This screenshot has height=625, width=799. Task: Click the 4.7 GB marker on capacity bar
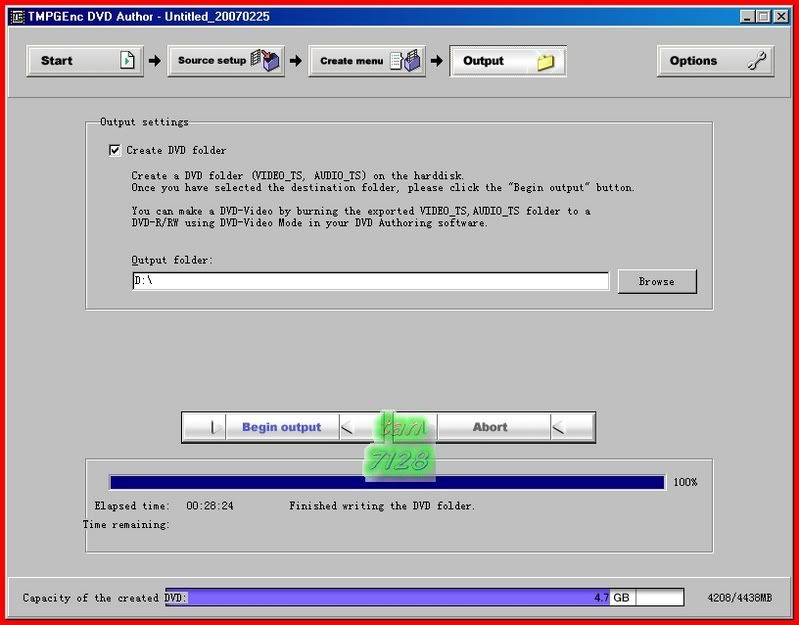611,597
